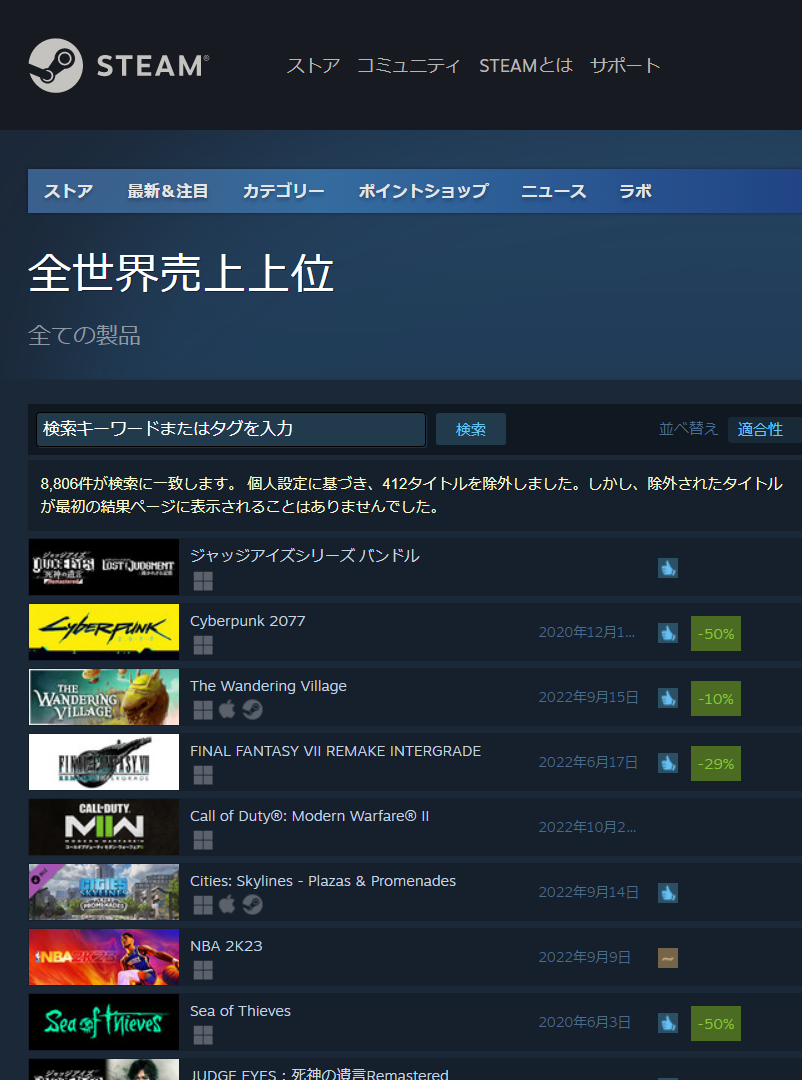Click thumbs-up review icon for ジャッジアイズシリーズ バンドル

click(x=668, y=568)
